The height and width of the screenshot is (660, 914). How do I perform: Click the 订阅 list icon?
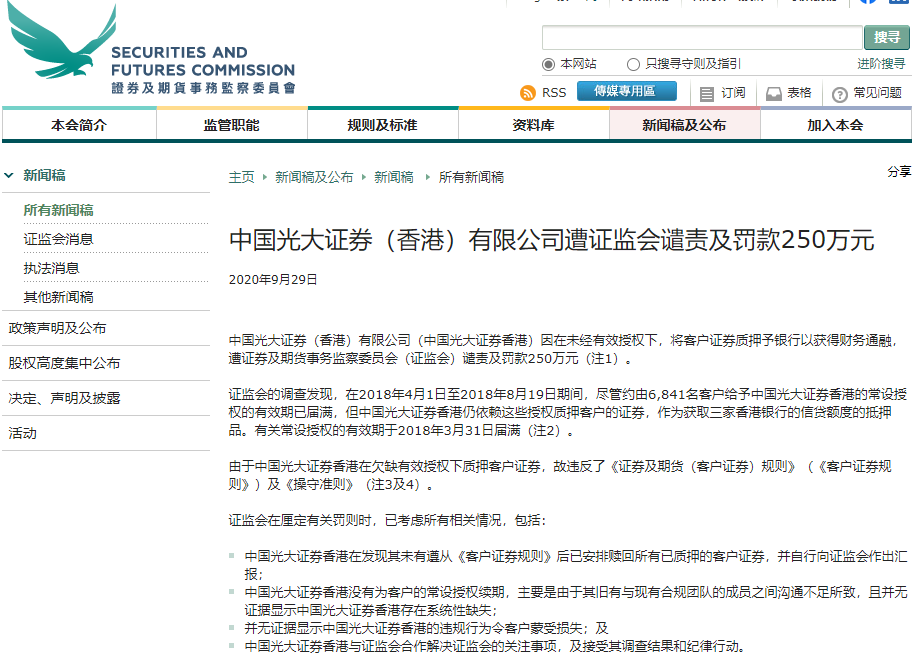(x=706, y=94)
